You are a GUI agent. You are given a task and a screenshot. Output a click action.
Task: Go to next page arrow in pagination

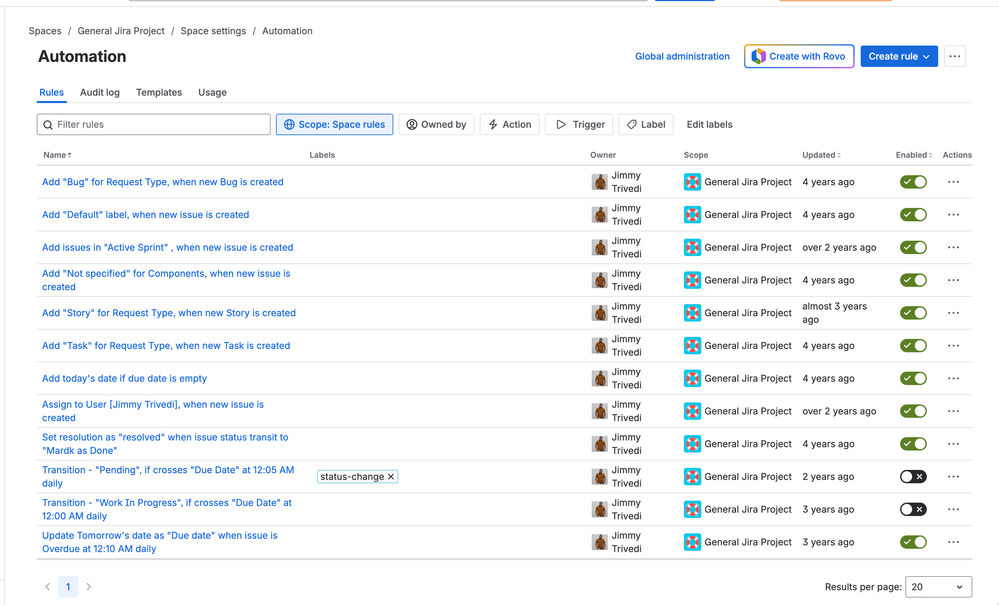(x=89, y=587)
